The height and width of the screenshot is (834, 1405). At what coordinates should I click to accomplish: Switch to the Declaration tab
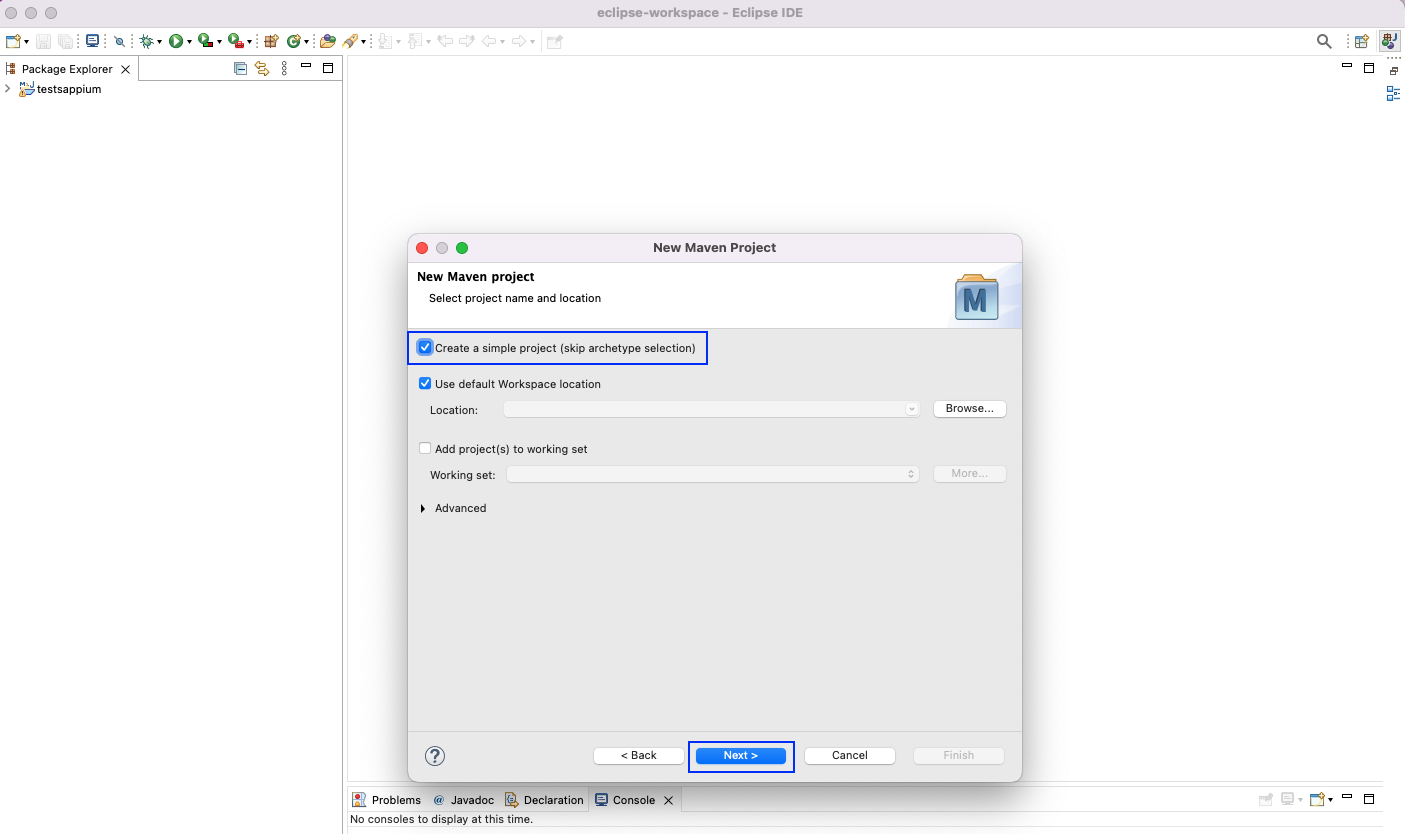544,800
